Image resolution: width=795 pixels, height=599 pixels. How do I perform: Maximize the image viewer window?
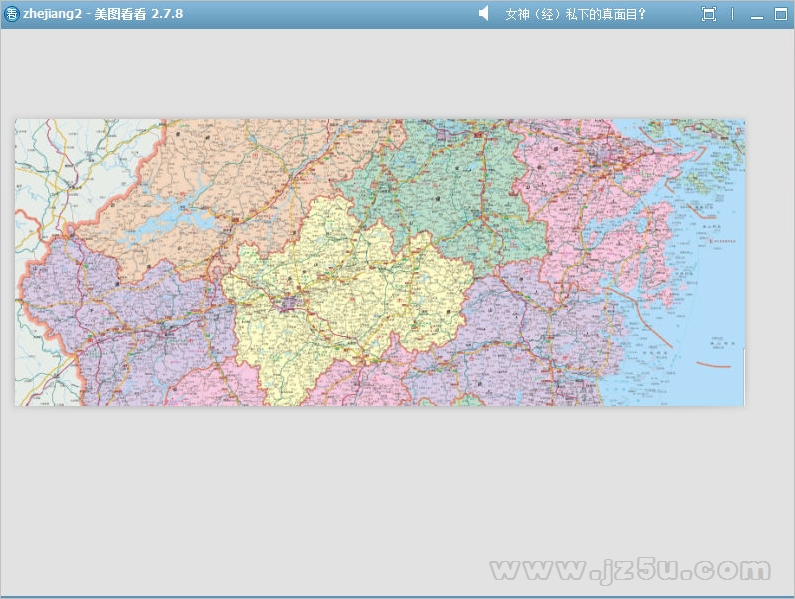click(x=781, y=14)
